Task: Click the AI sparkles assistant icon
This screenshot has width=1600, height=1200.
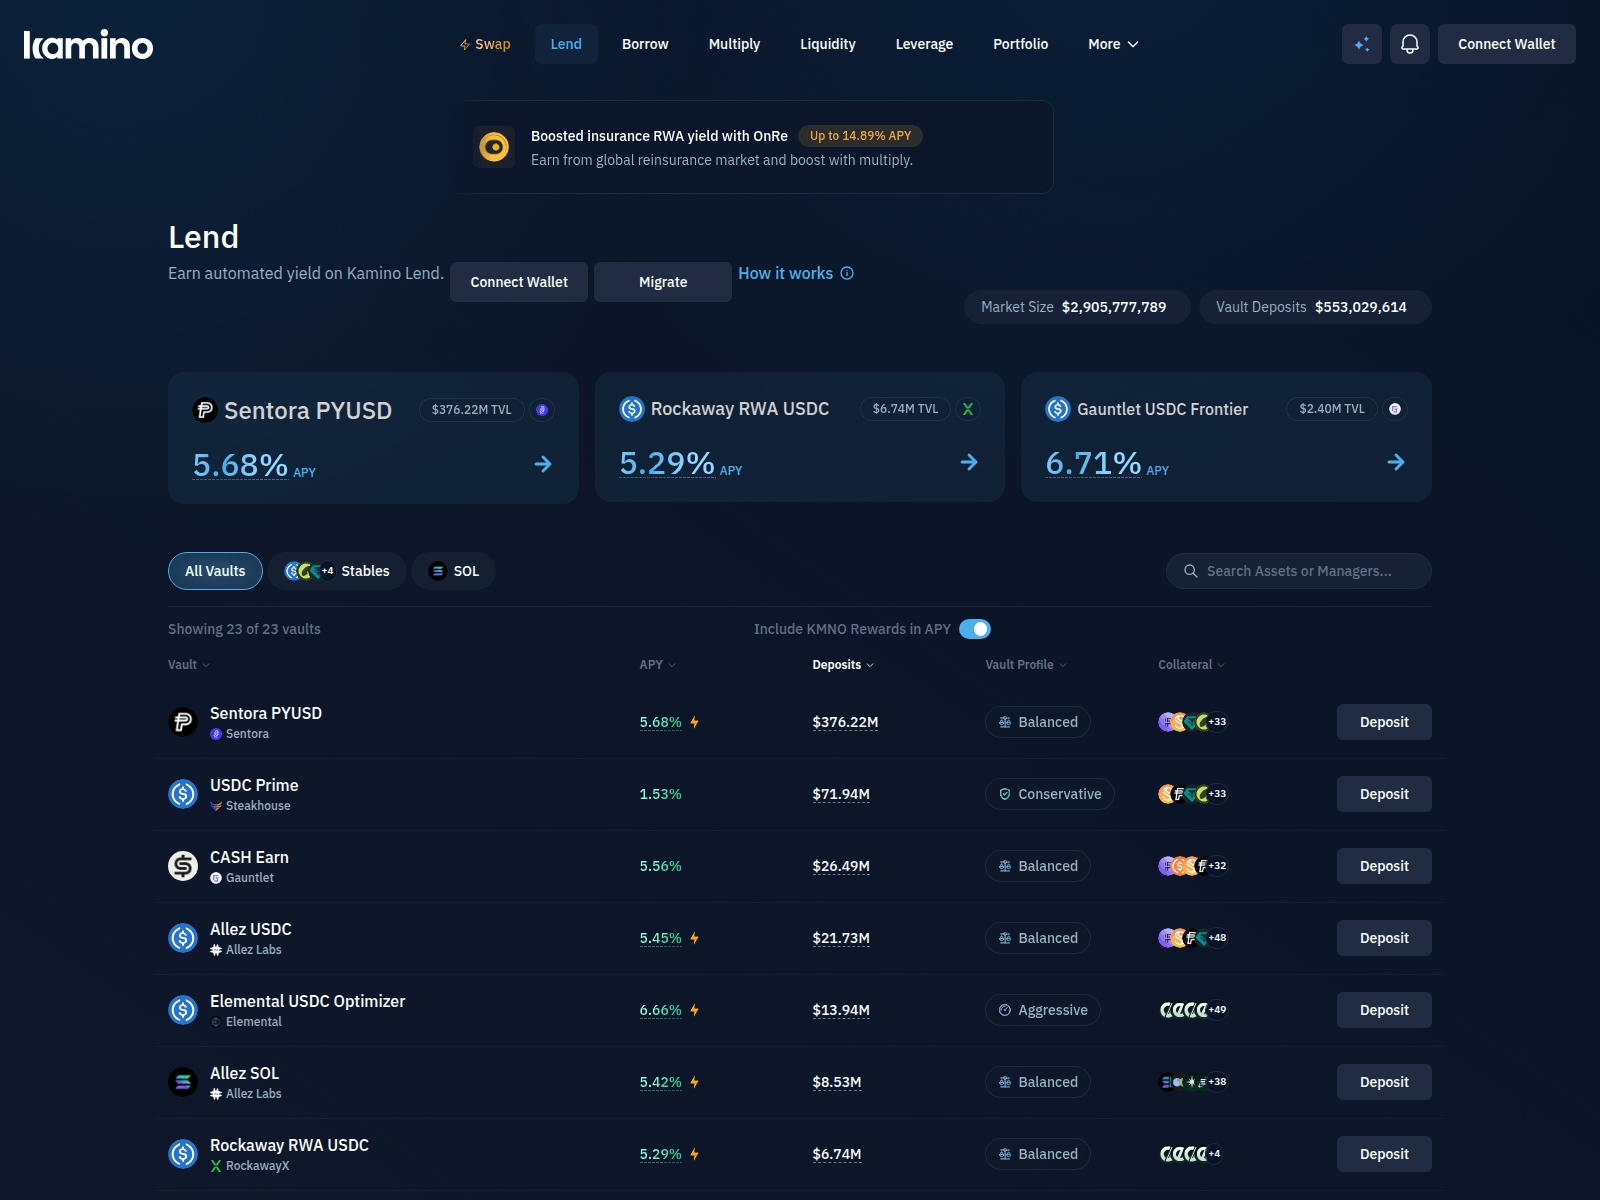Action: tap(1361, 44)
